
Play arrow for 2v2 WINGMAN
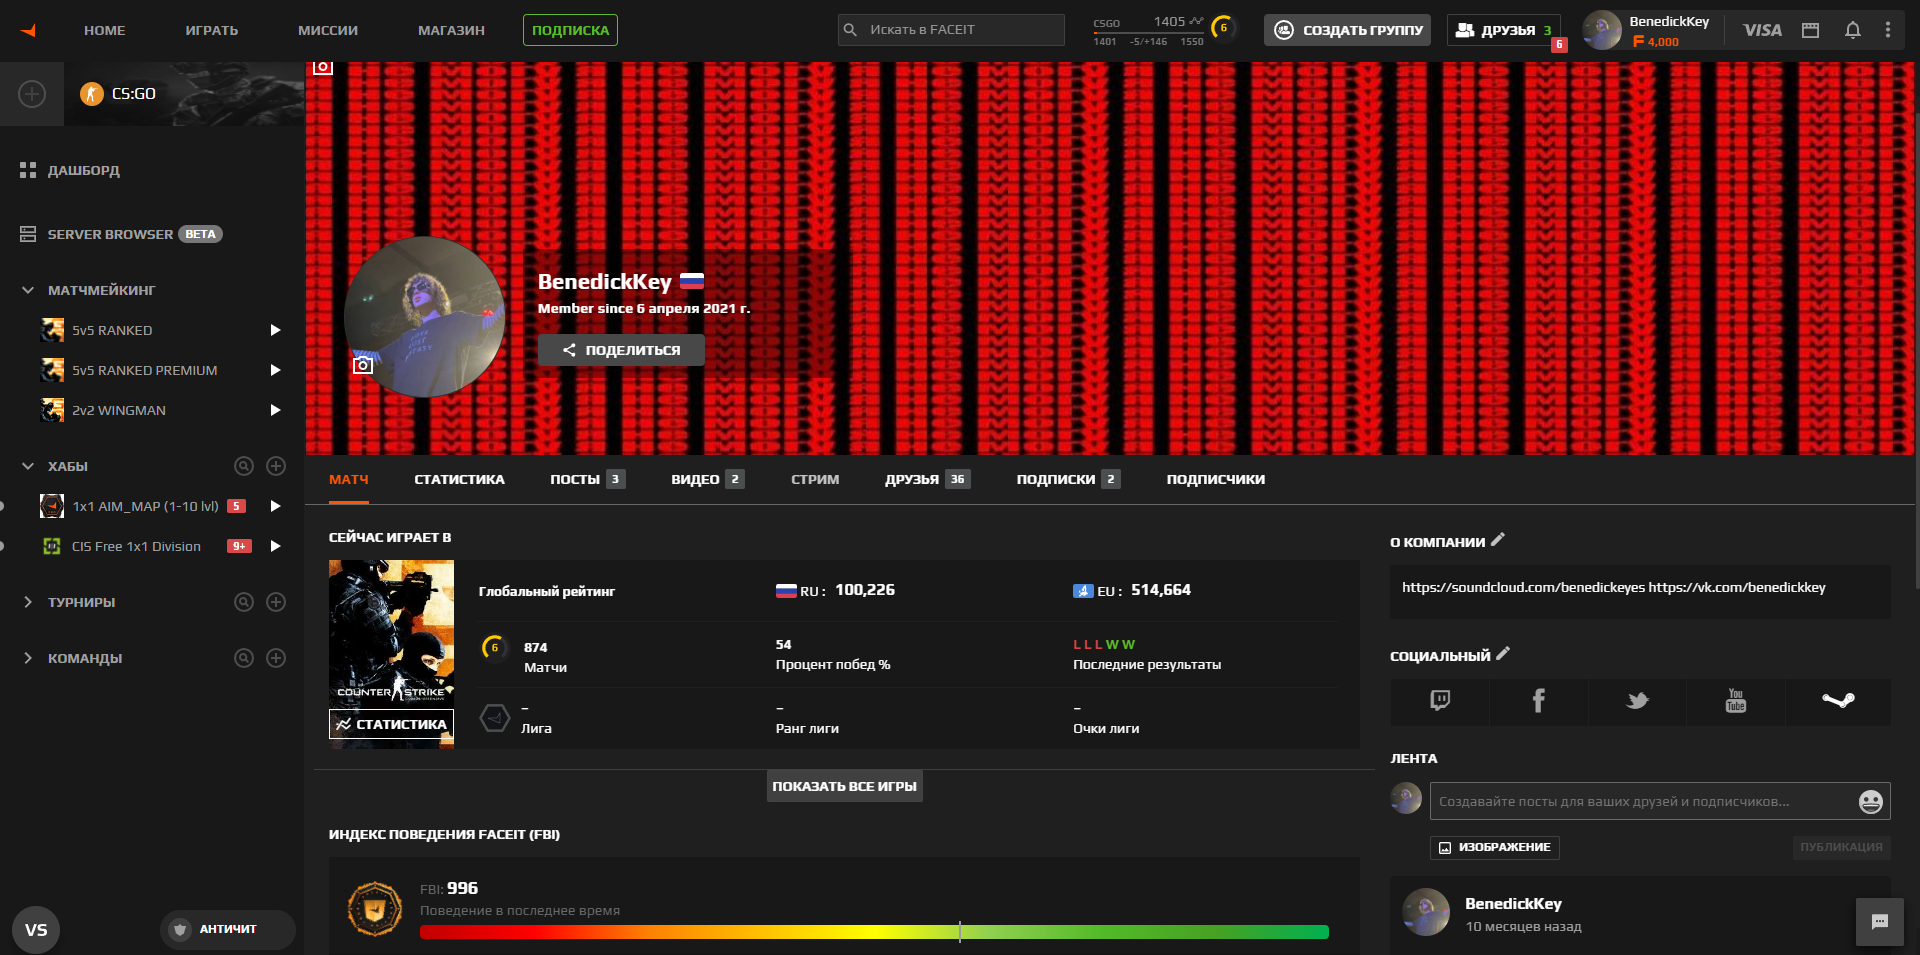click(275, 410)
